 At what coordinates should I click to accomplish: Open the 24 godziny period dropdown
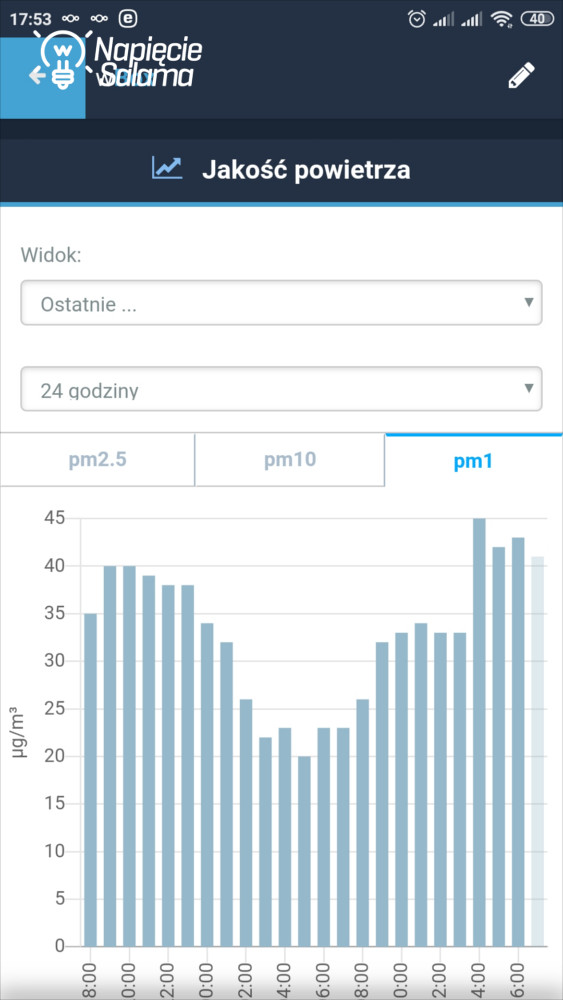pos(281,389)
